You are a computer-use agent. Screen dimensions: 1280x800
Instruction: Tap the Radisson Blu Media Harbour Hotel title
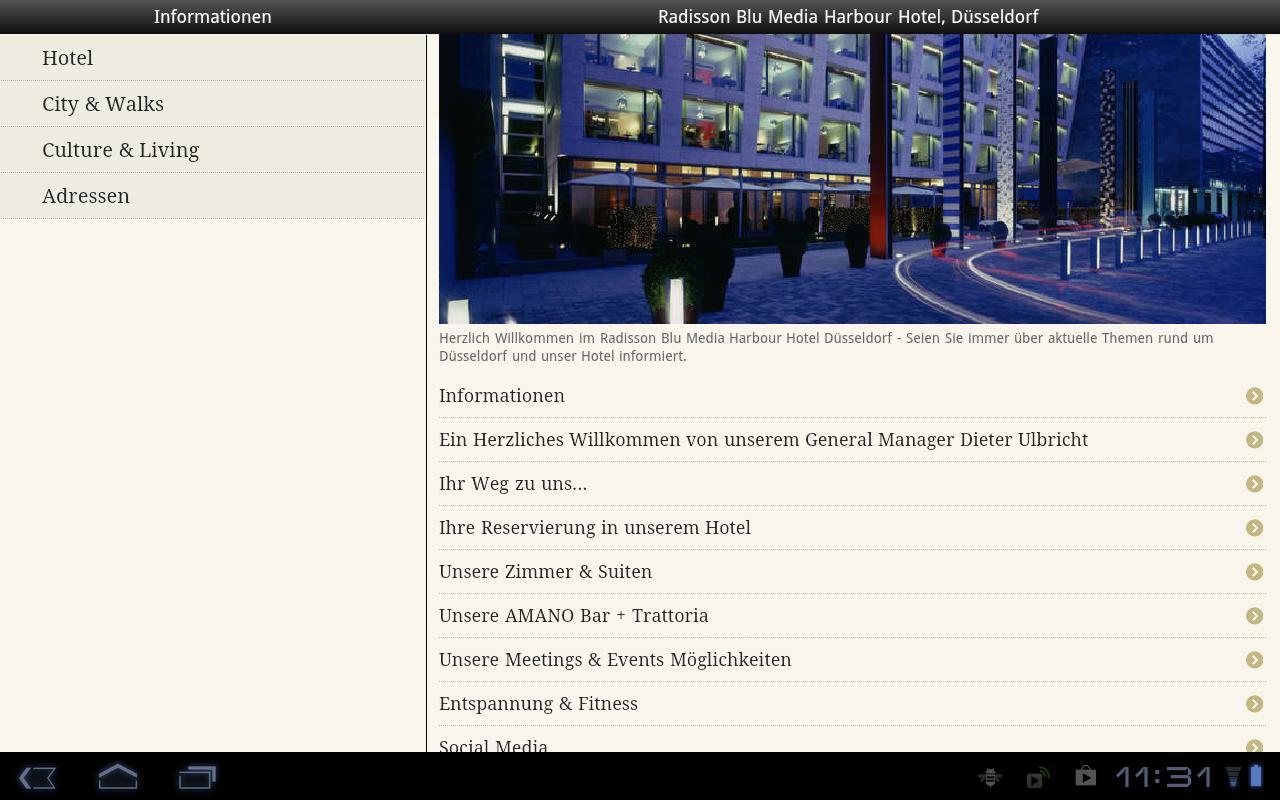tap(848, 17)
